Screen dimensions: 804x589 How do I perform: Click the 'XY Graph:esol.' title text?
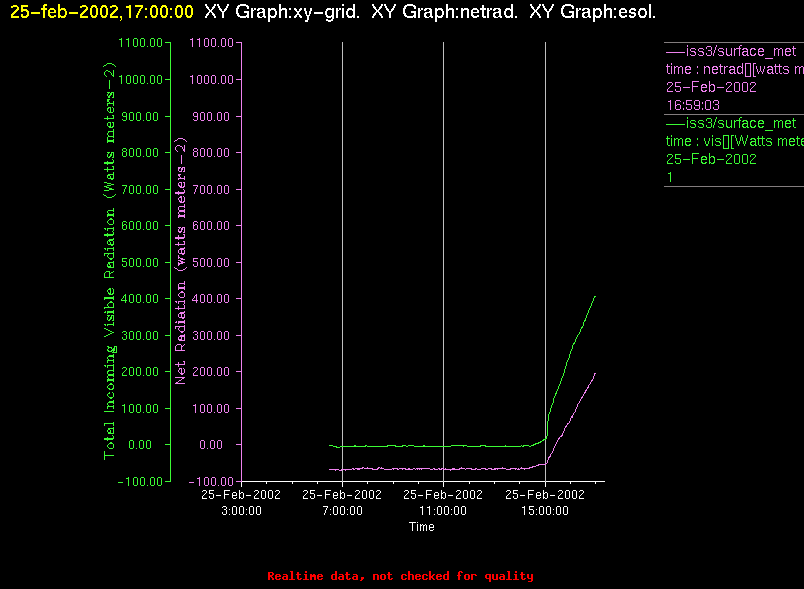click(x=592, y=12)
